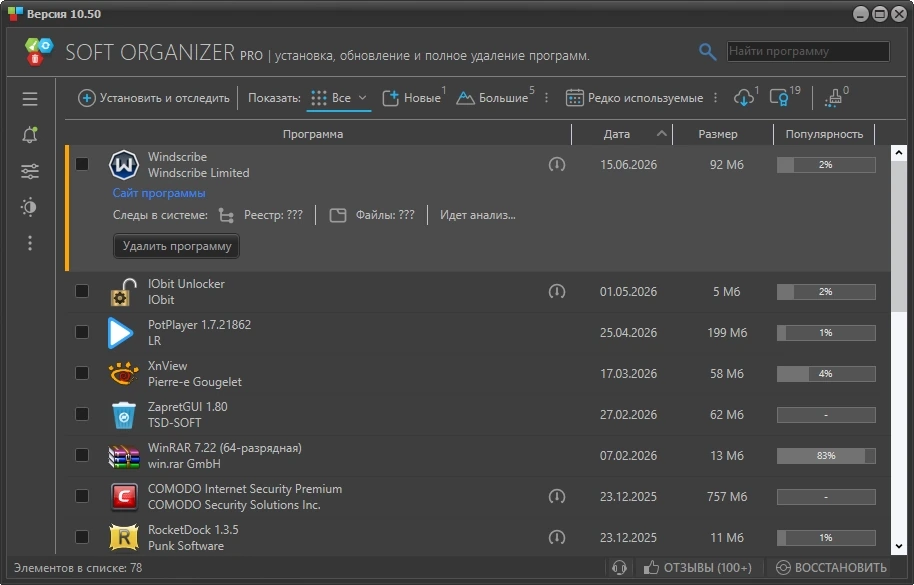Click 'Файлы: ???' traces text
Image resolution: width=914 pixels, height=585 pixels.
coord(385,215)
